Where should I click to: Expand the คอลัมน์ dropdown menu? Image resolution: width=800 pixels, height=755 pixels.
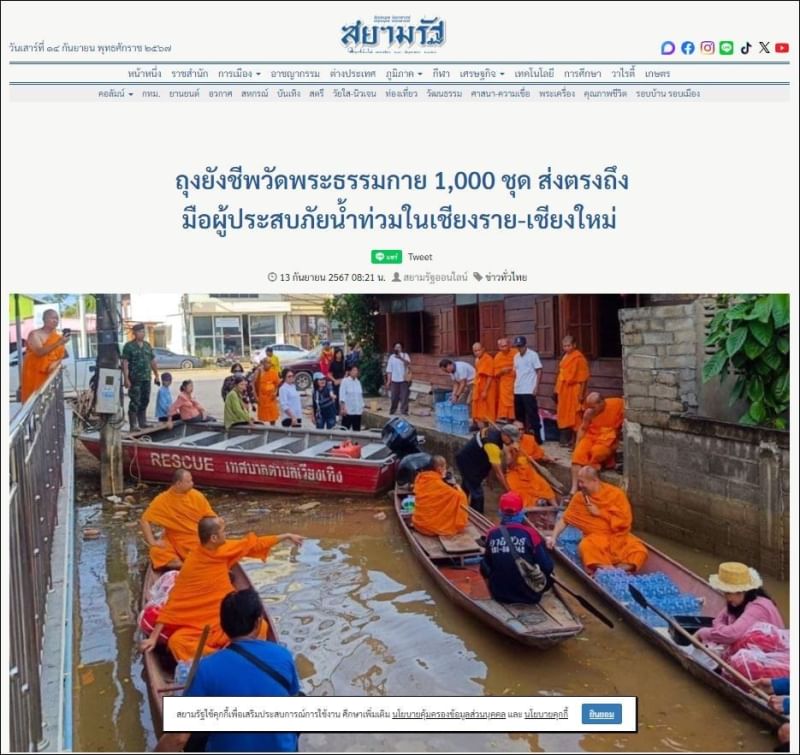click(x=115, y=94)
